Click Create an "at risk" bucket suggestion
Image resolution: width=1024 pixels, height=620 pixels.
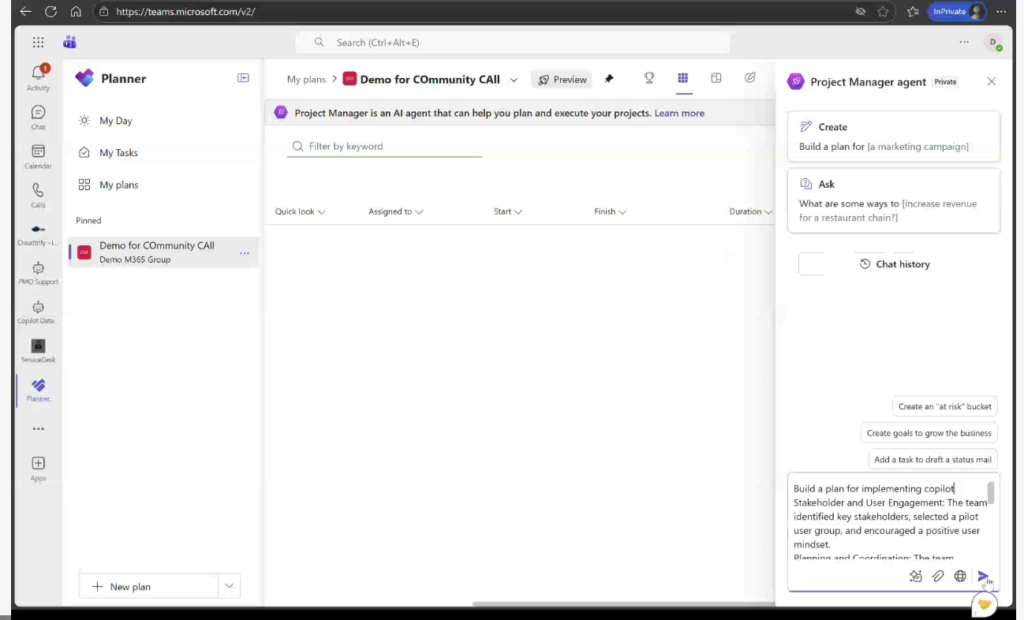[944, 406]
